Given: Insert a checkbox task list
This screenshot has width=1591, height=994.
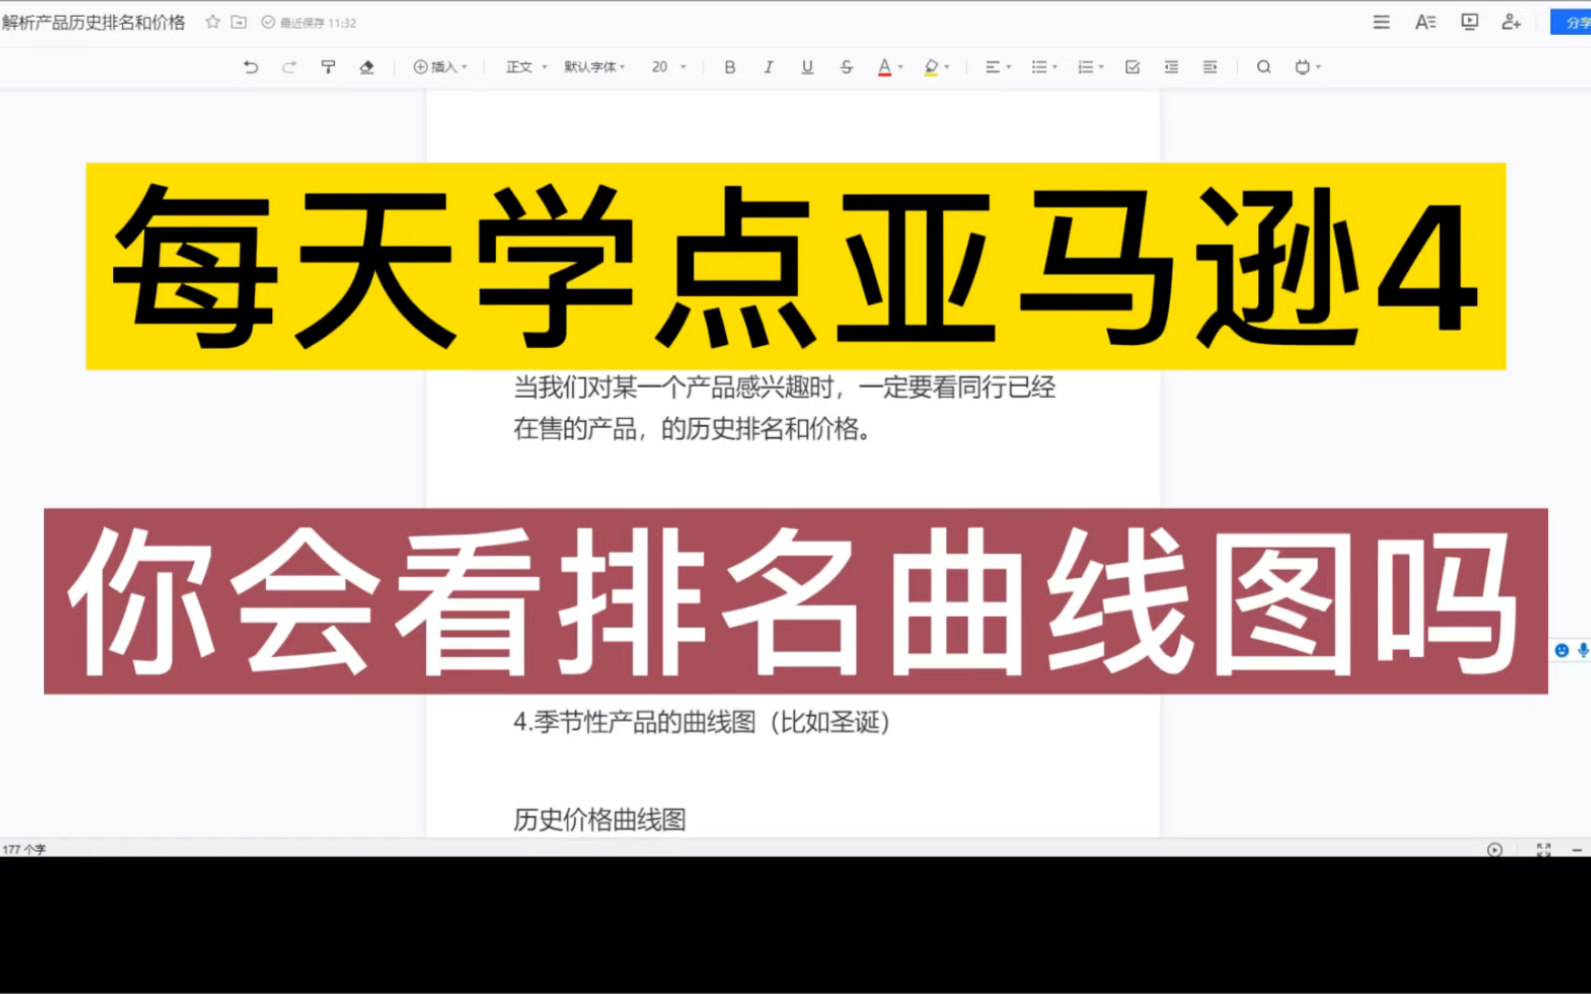Looking at the screenshot, I should [1132, 67].
